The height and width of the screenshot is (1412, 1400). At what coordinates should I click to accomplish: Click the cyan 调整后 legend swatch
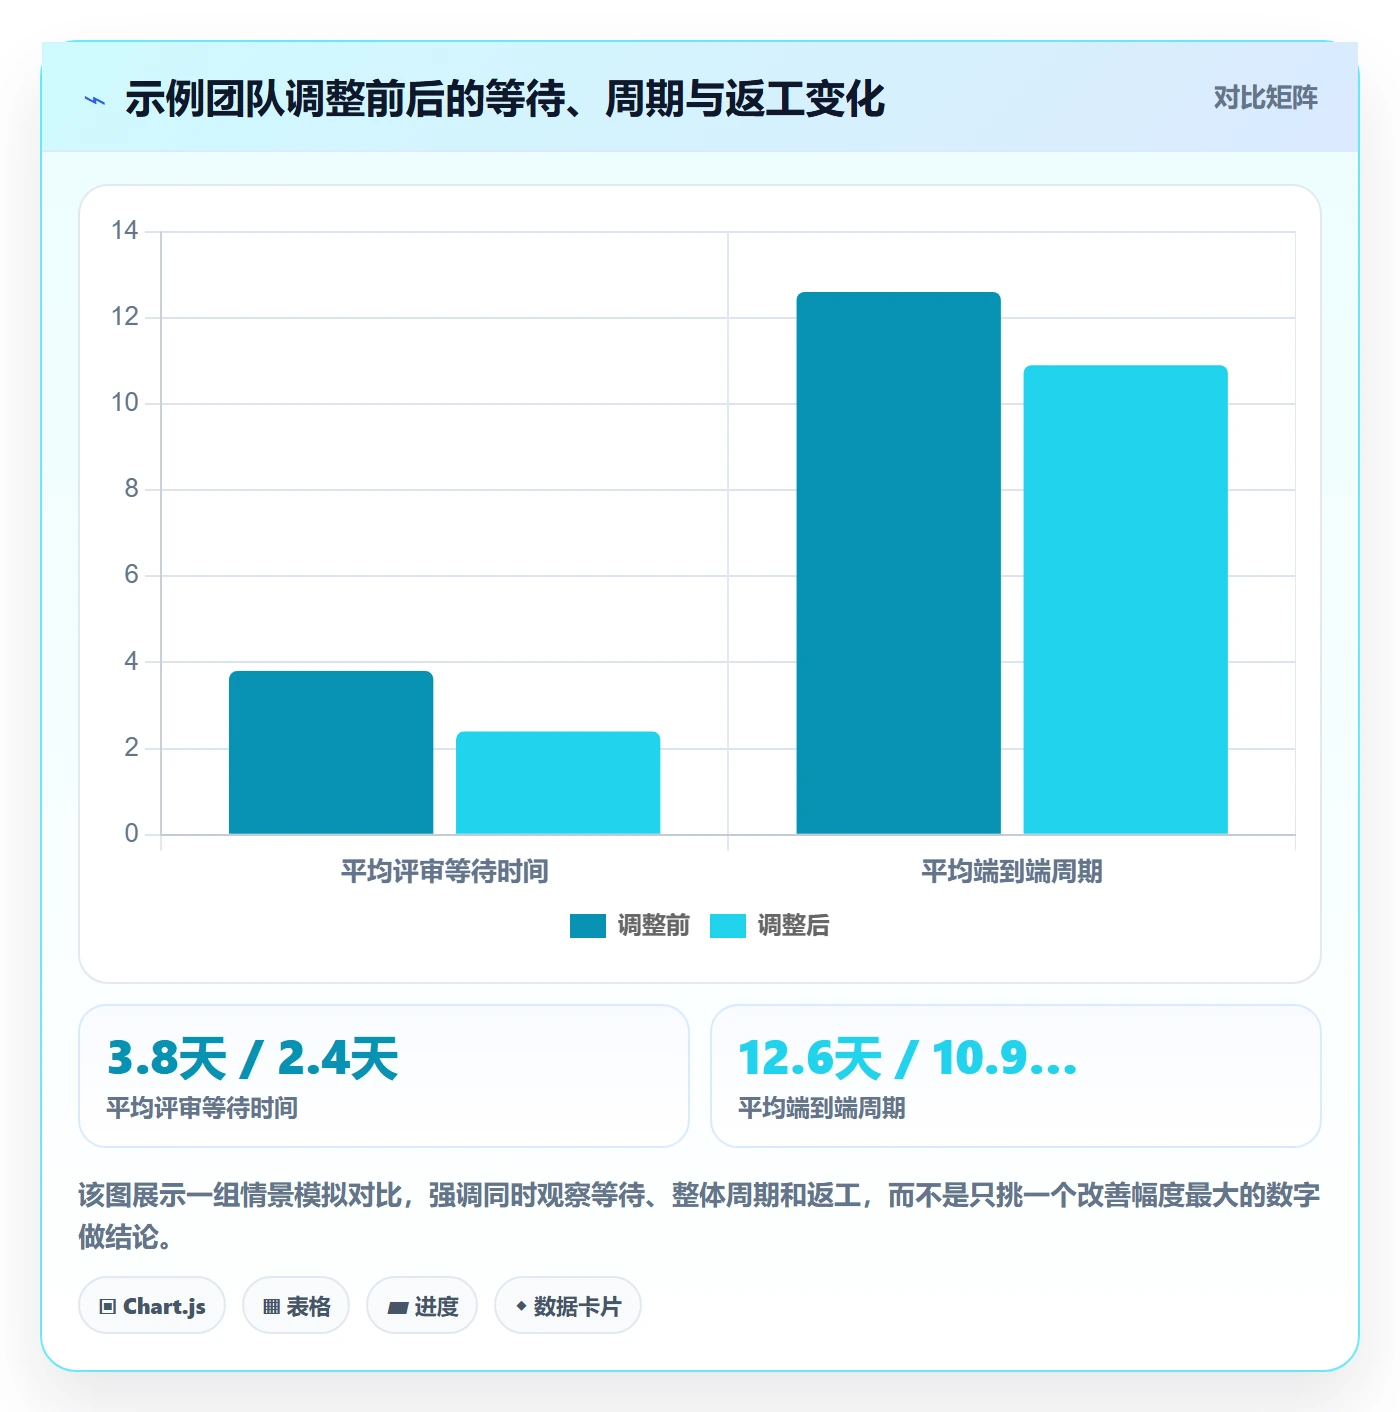(x=728, y=926)
